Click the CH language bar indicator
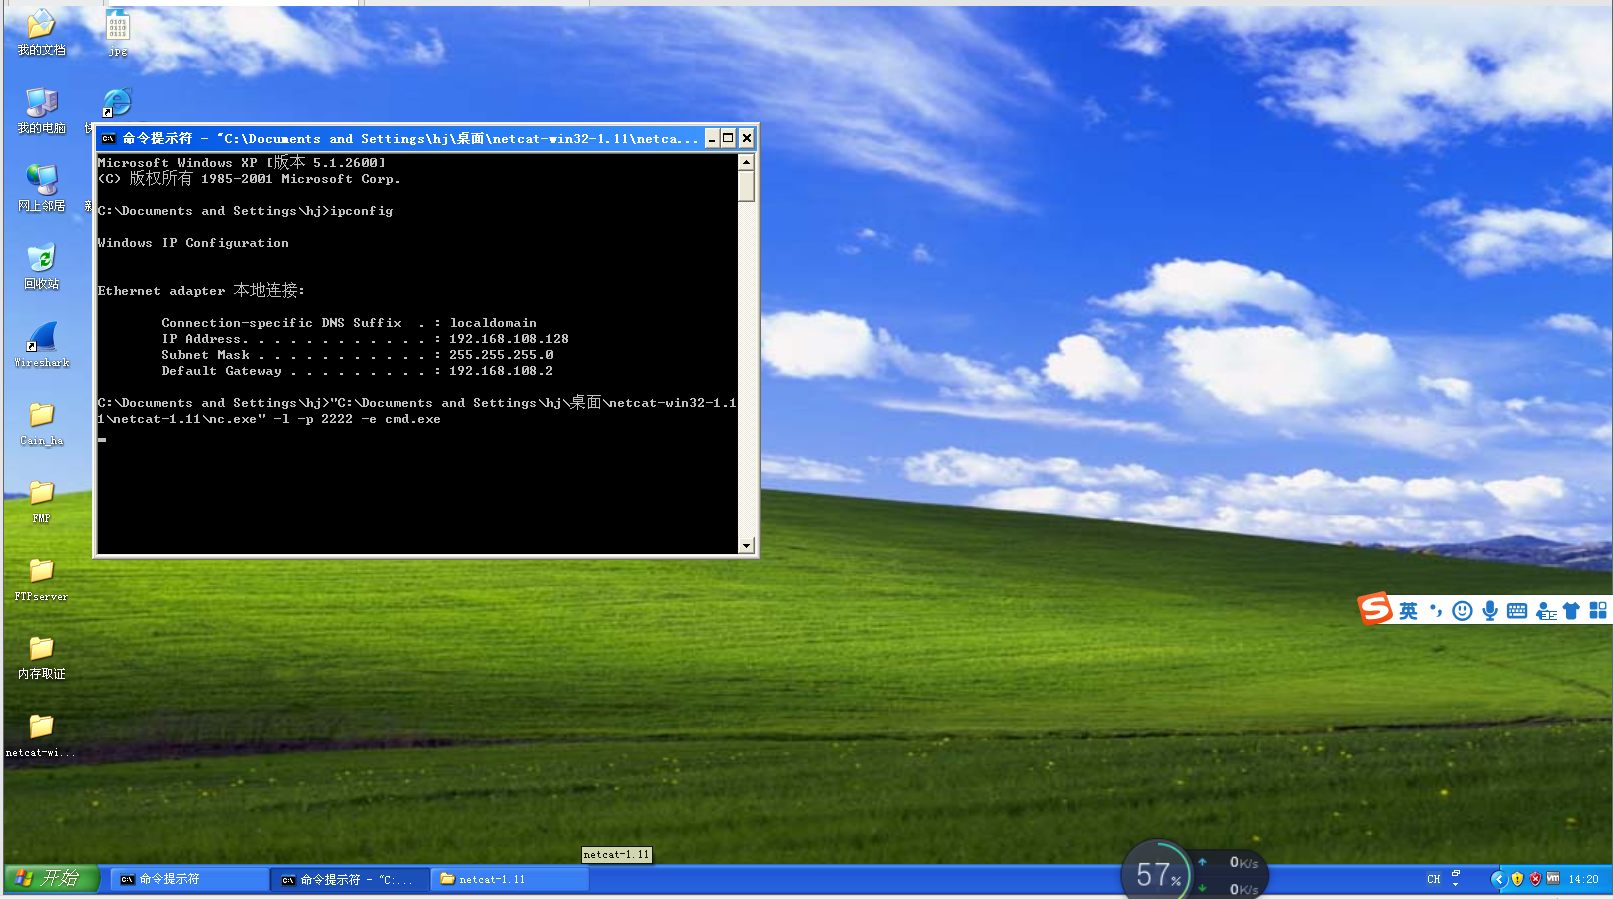The width and height of the screenshot is (1613, 899). tap(1434, 879)
